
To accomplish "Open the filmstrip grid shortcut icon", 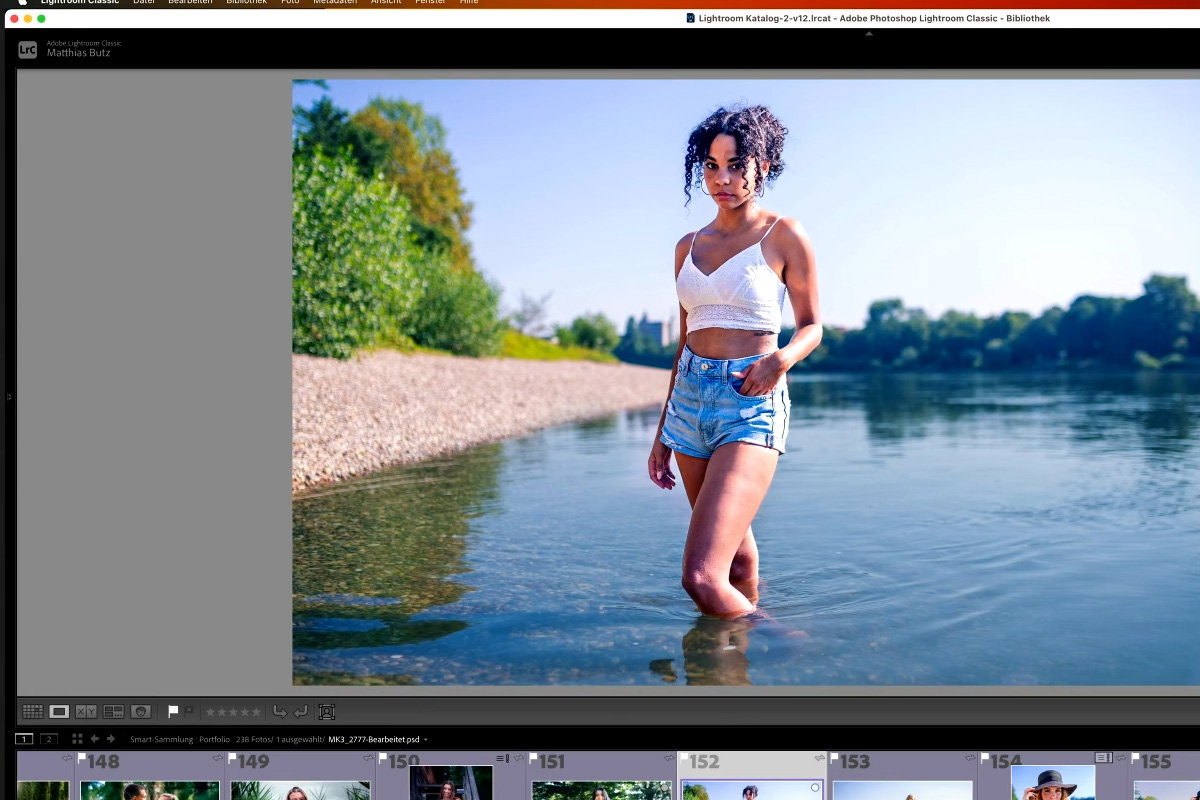I will [x=77, y=739].
